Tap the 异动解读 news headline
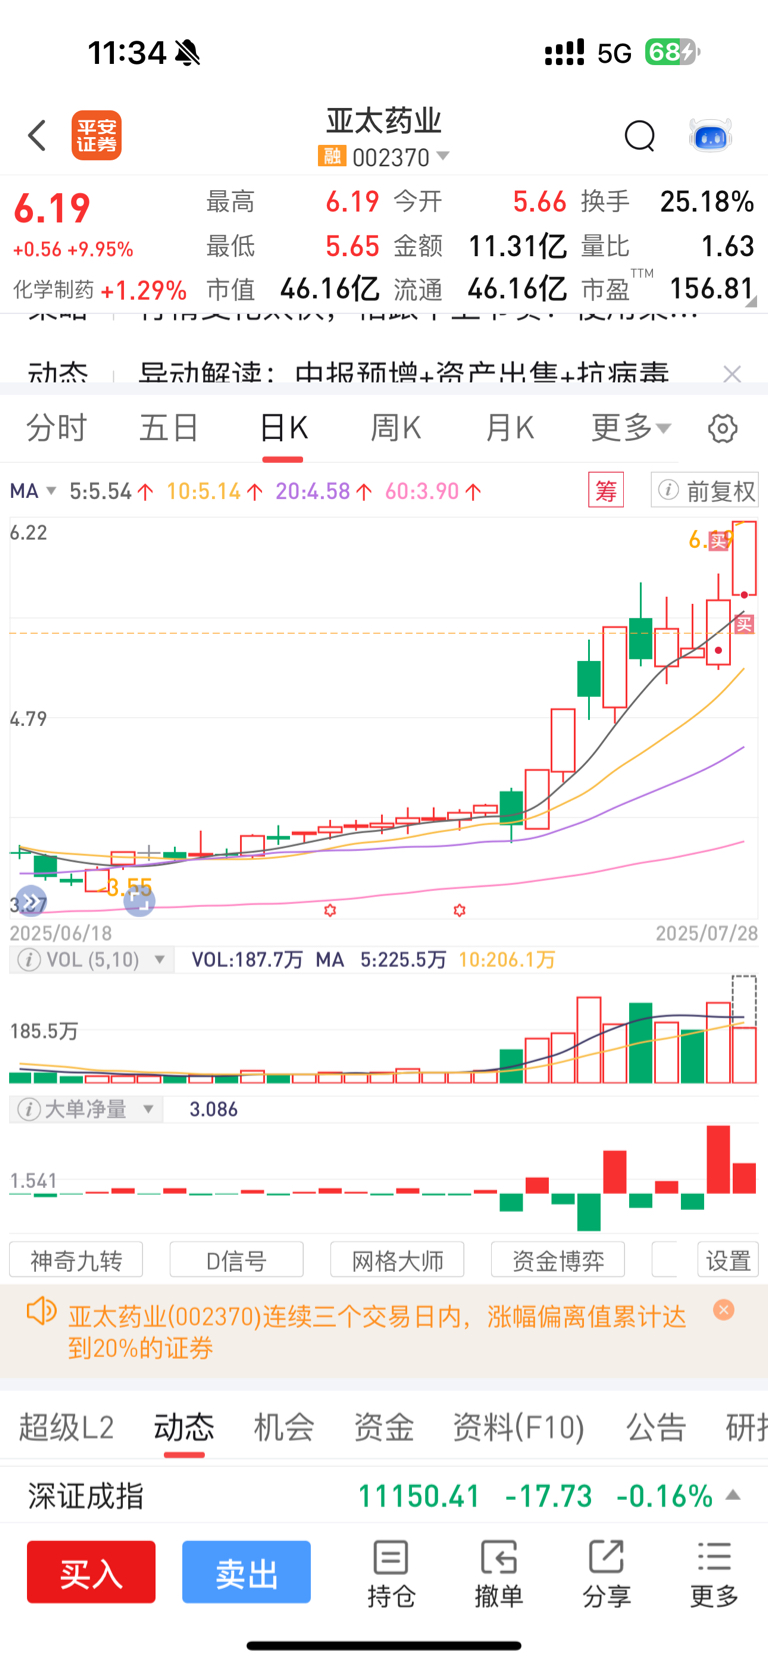 pyautogui.click(x=403, y=374)
